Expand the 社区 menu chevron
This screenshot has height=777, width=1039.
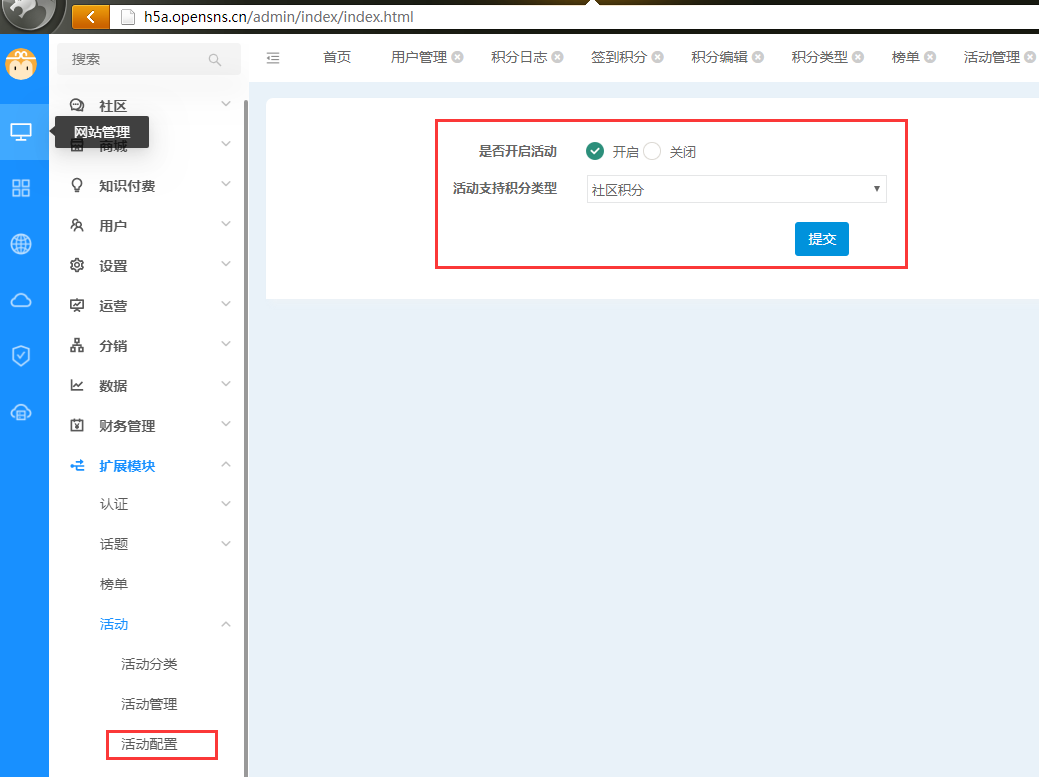[x=226, y=104]
